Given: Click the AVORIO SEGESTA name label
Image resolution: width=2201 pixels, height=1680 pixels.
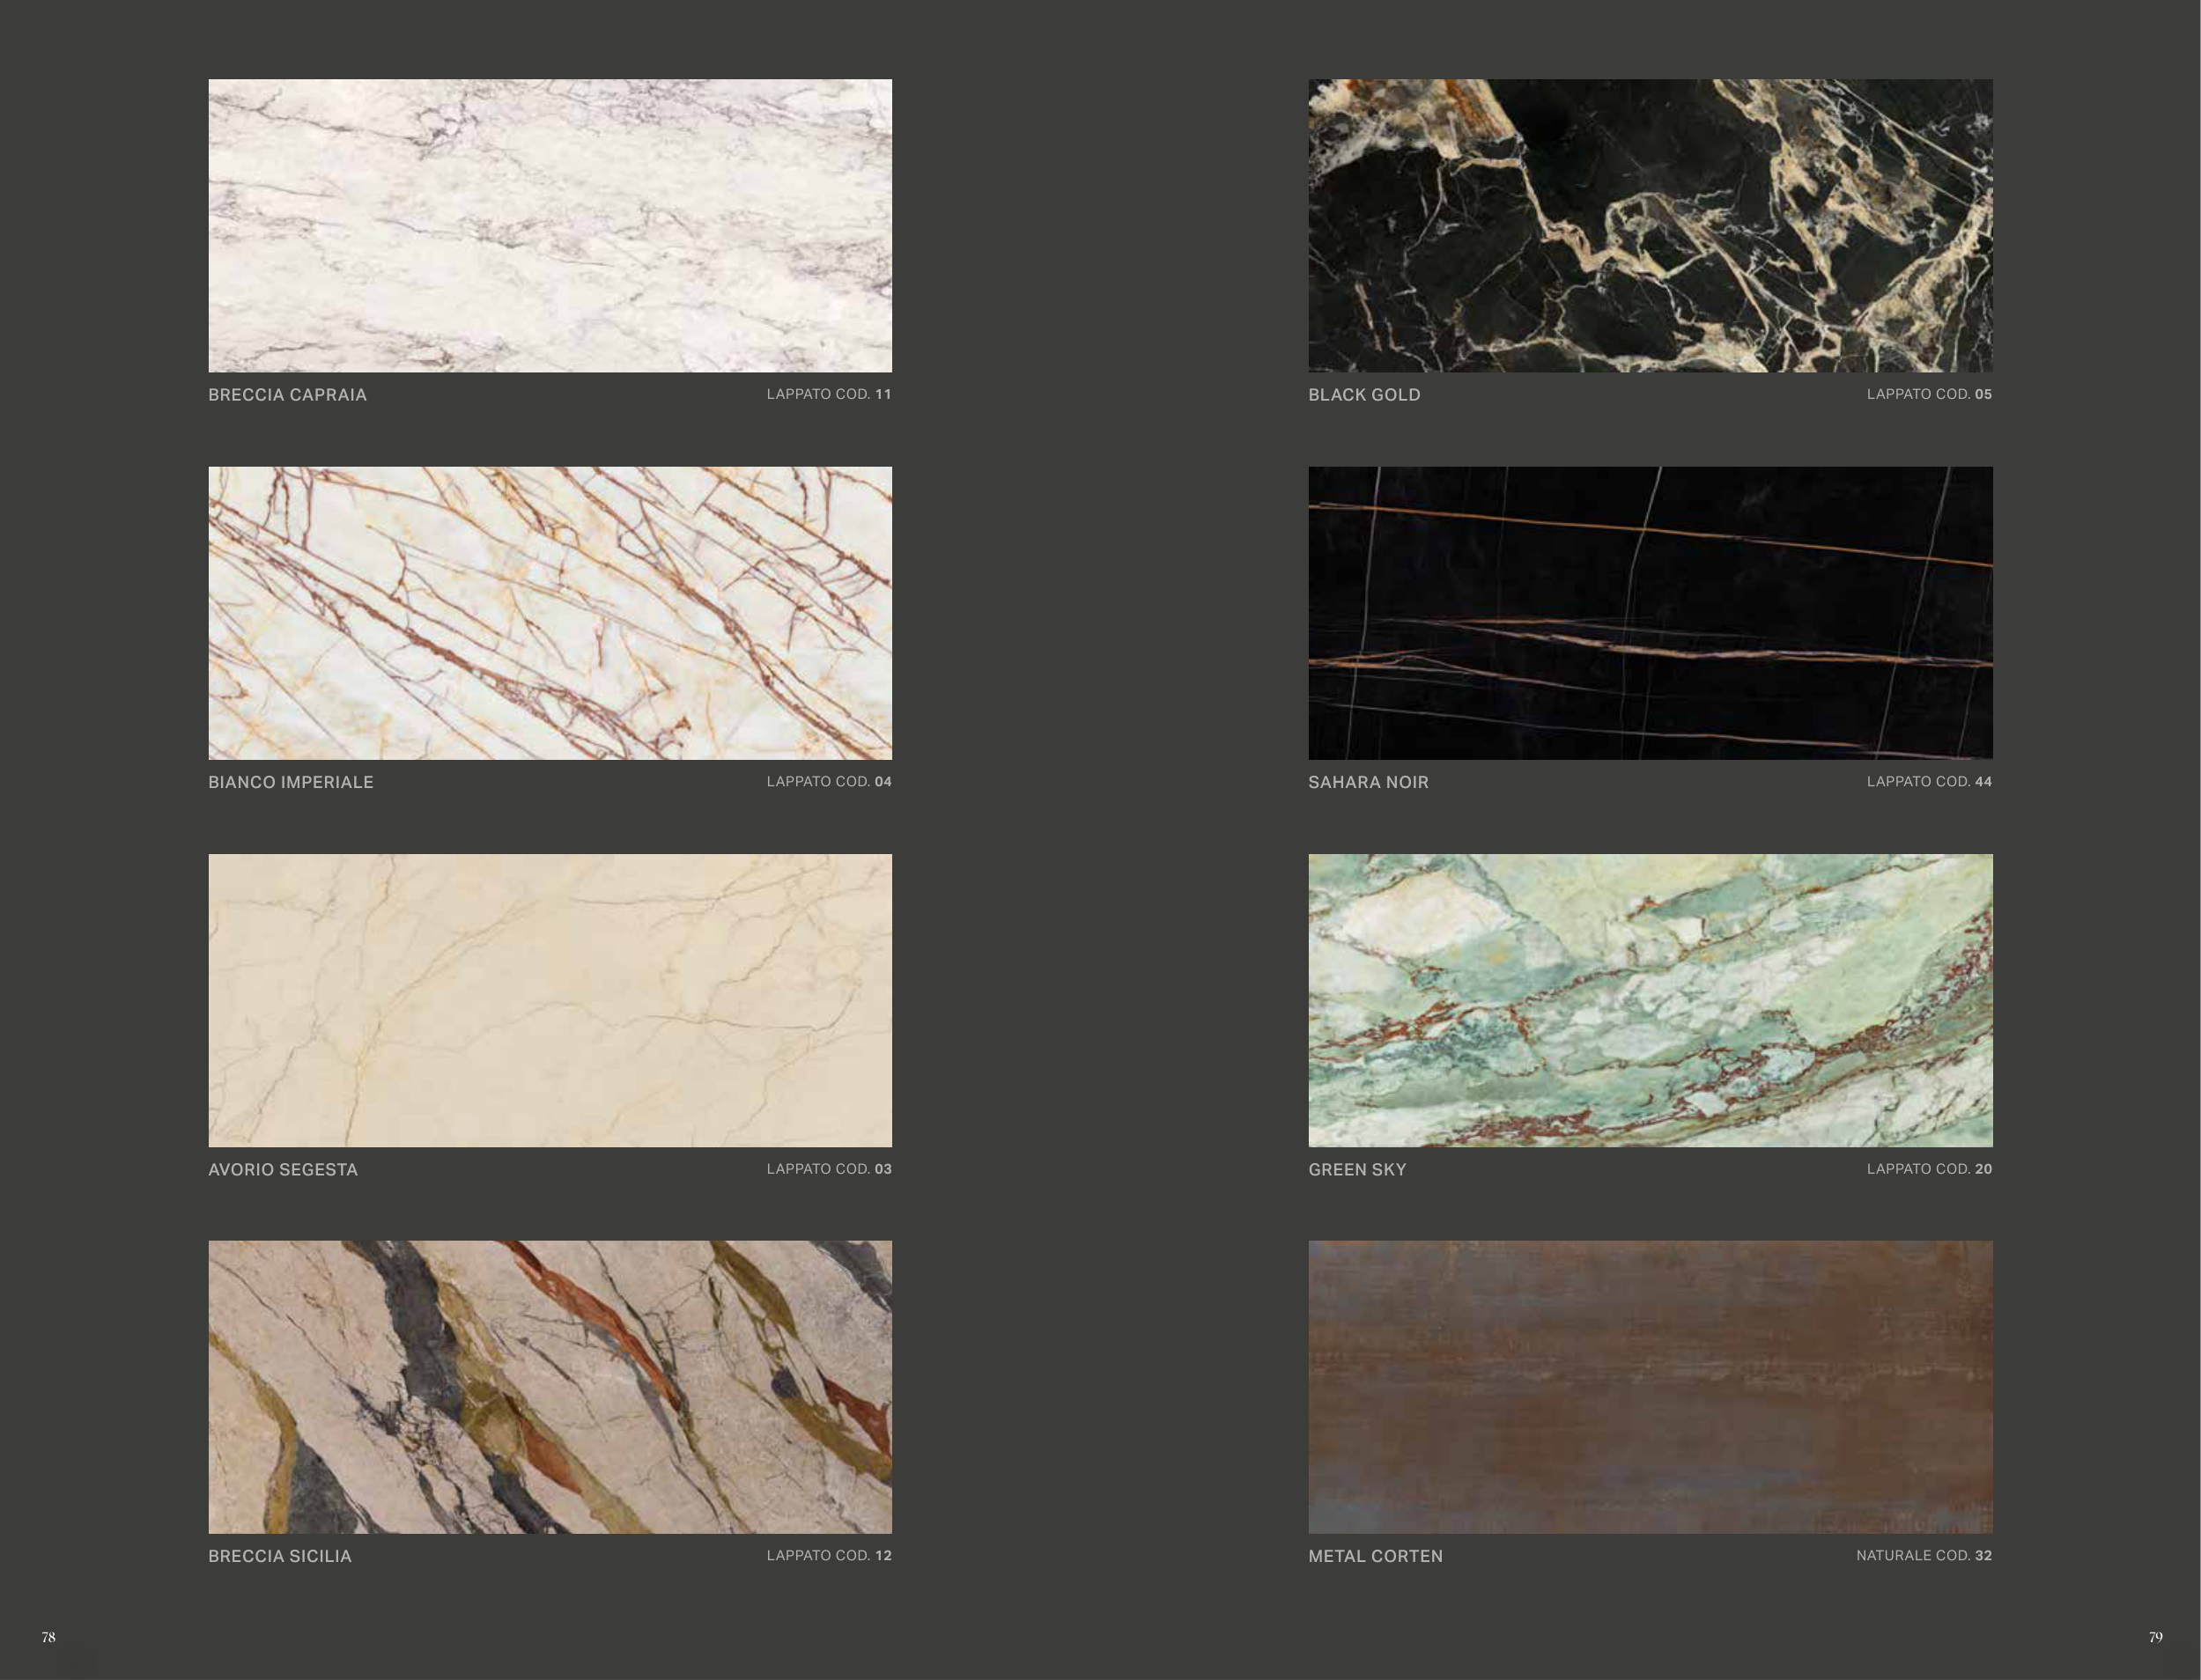Looking at the screenshot, I should (x=283, y=1169).
